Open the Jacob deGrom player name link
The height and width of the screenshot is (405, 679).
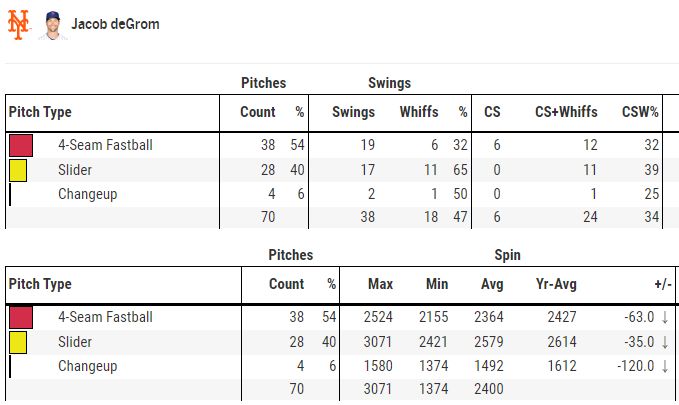point(115,24)
